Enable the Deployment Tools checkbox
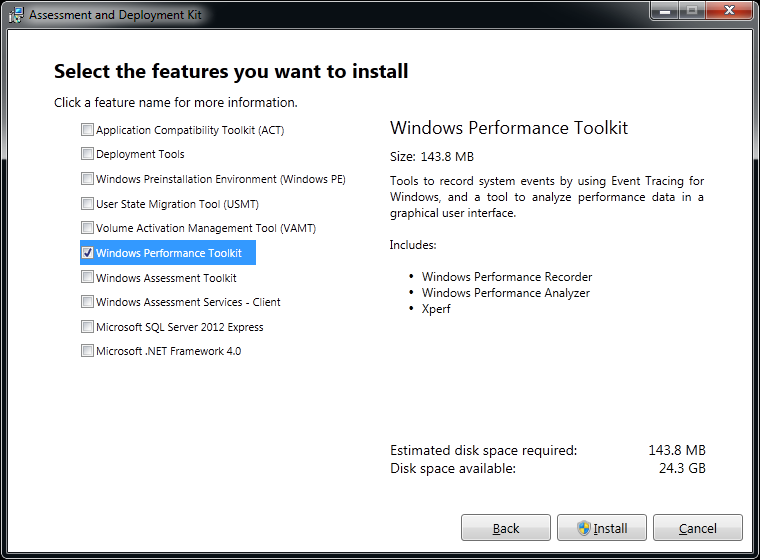The image size is (760, 560). click(x=87, y=154)
